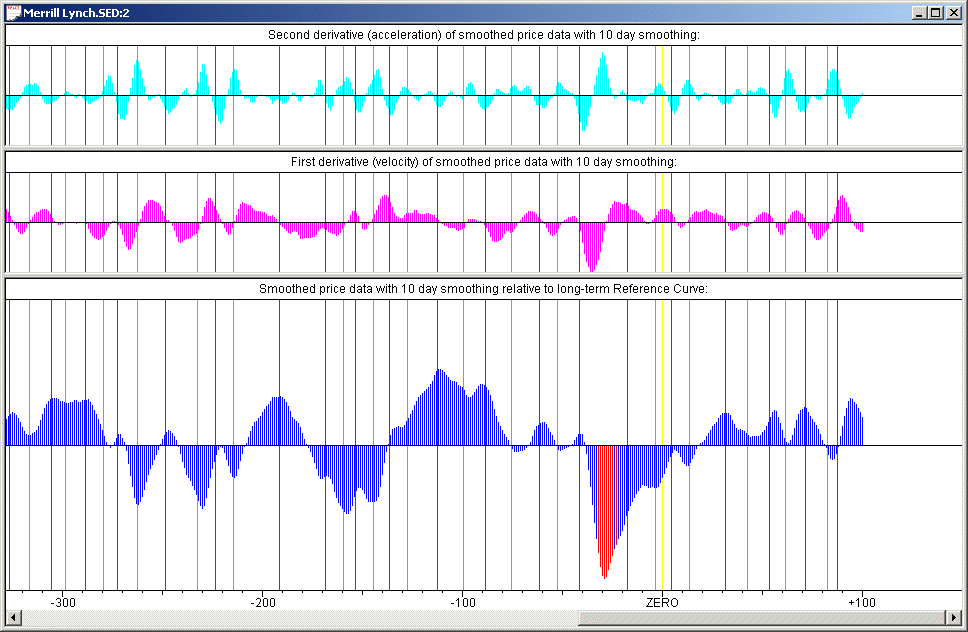Click the Smoothed price data chart title
The image size is (968, 632).
(483, 289)
